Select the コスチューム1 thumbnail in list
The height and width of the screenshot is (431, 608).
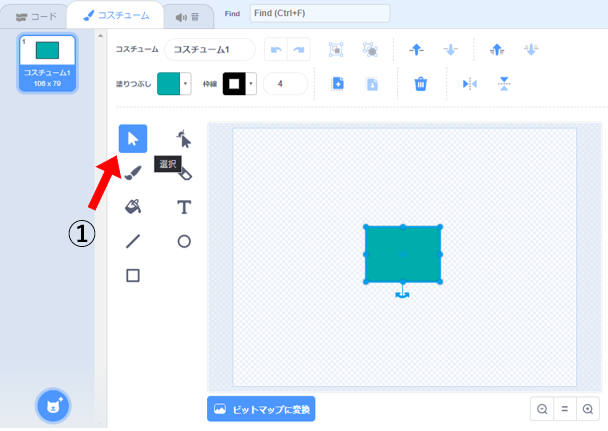[x=47, y=64]
